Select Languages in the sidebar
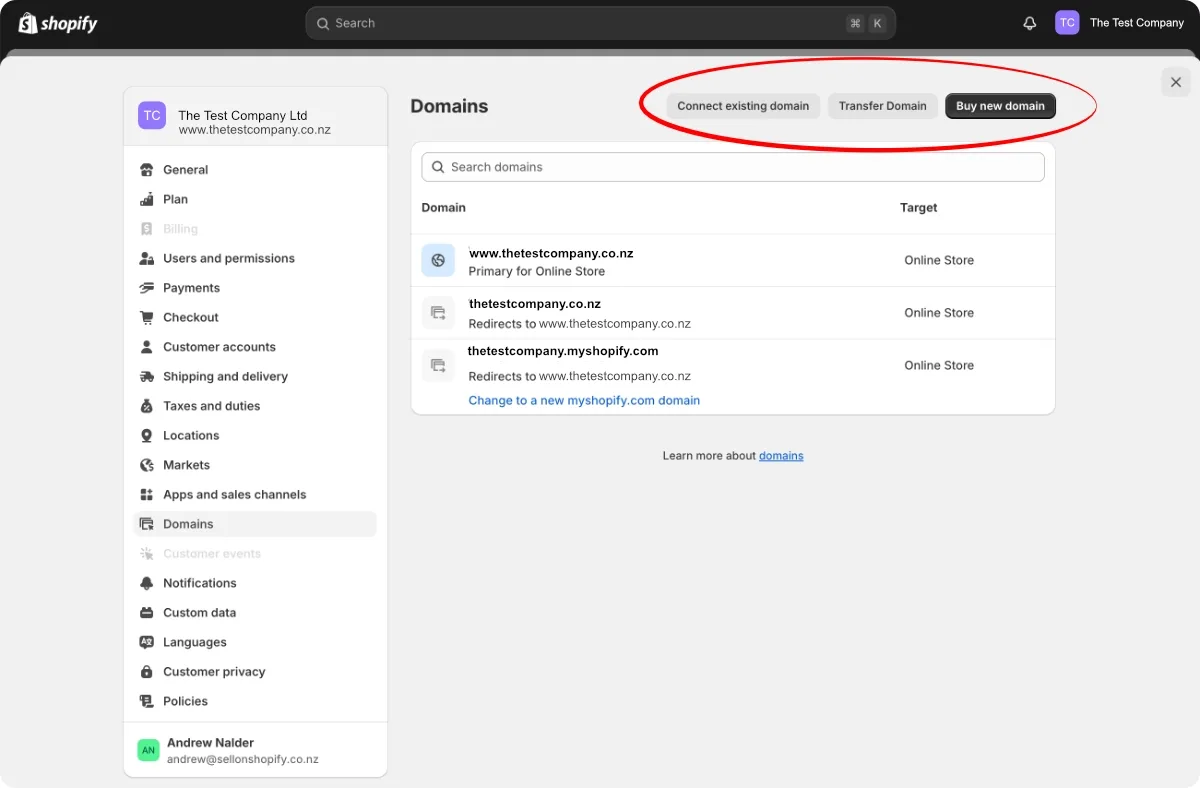Screen dimensions: 1200x788 (x=195, y=642)
